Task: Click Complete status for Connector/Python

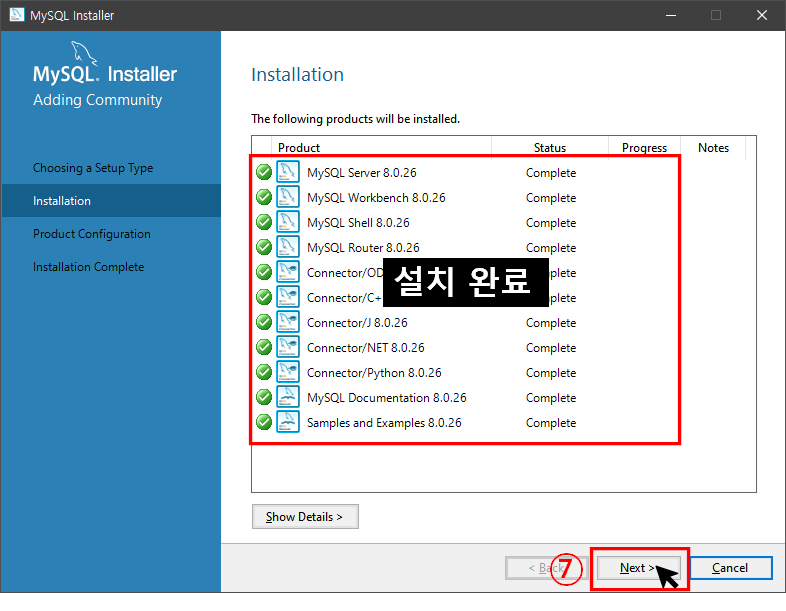Action: click(551, 373)
